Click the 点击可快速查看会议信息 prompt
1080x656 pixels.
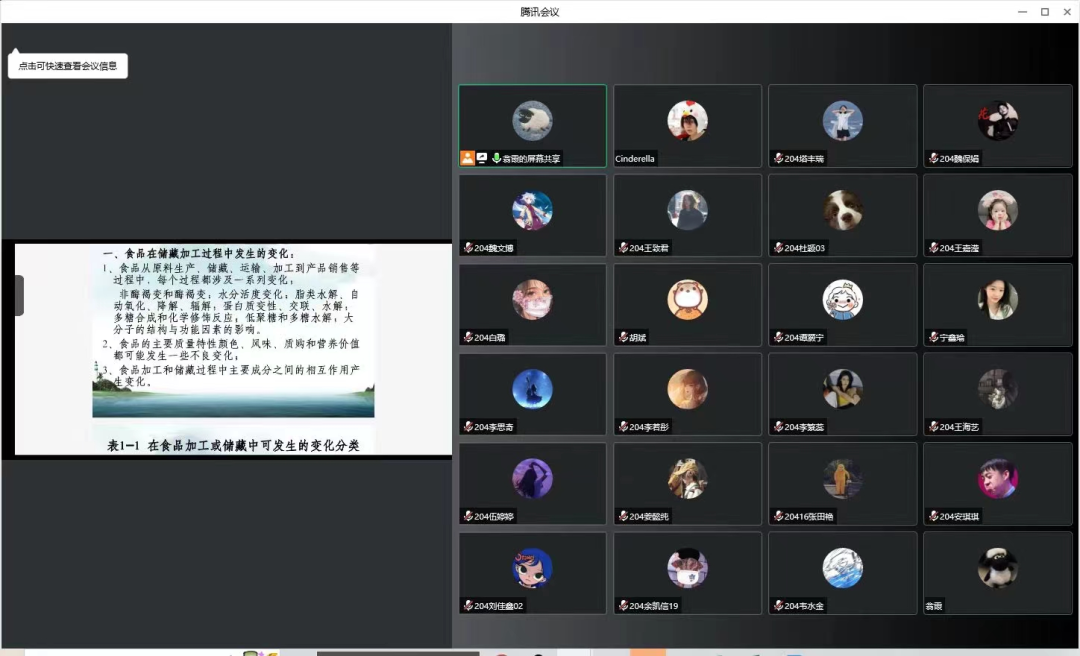67,65
